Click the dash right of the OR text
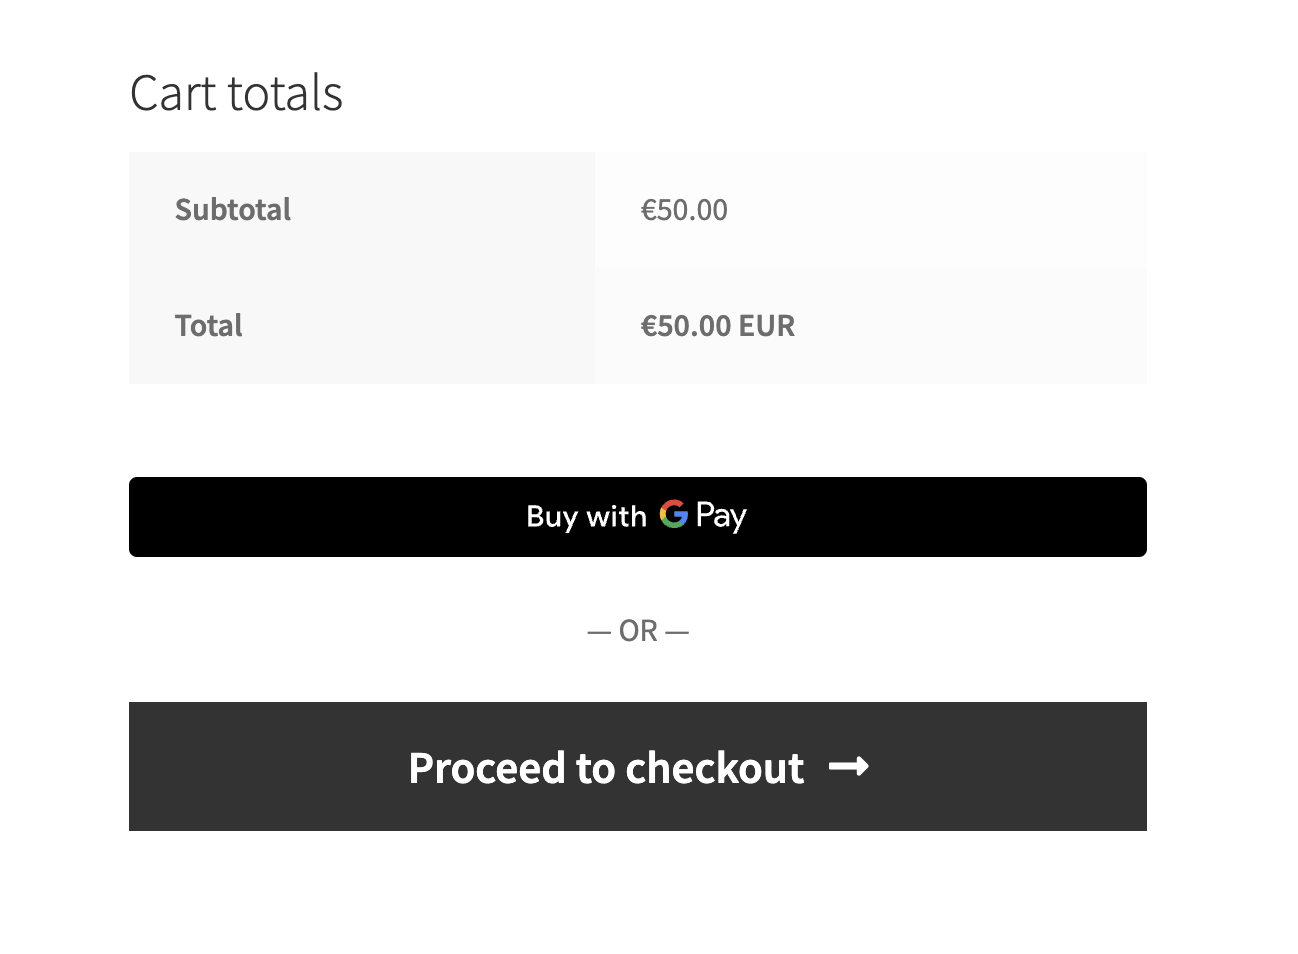The height and width of the screenshot is (954, 1298). (x=677, y=633)
